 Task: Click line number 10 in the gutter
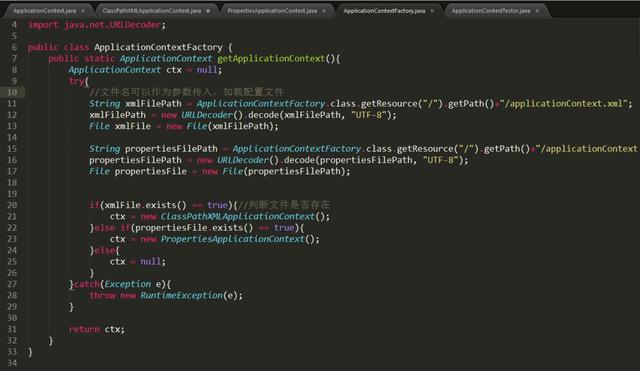pos(12,92)
